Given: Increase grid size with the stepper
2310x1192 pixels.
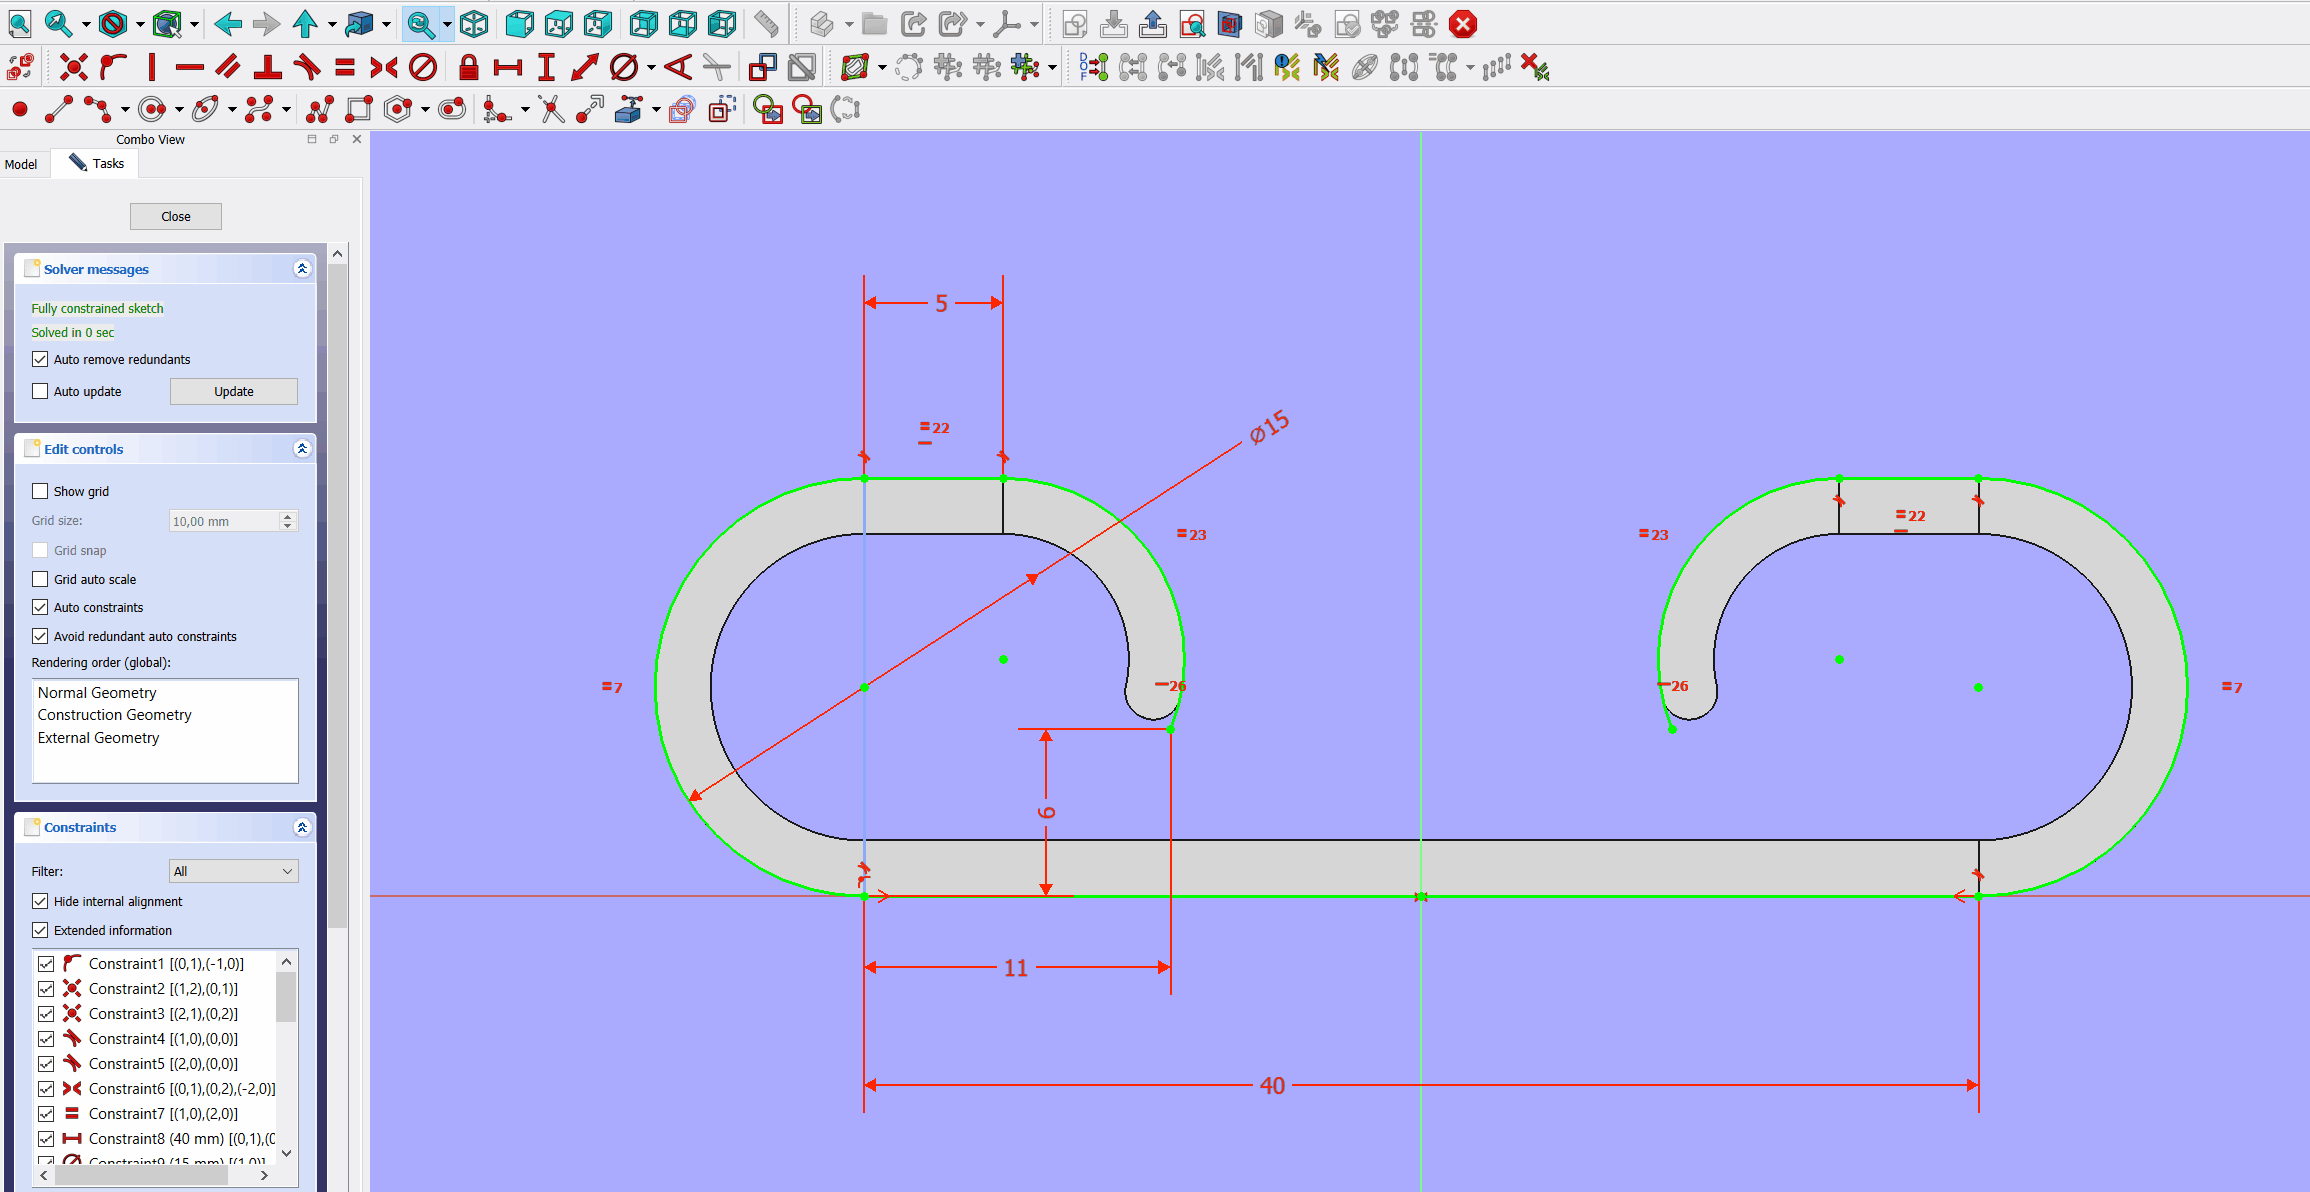Looking at the screenshot, I should 290,515.
